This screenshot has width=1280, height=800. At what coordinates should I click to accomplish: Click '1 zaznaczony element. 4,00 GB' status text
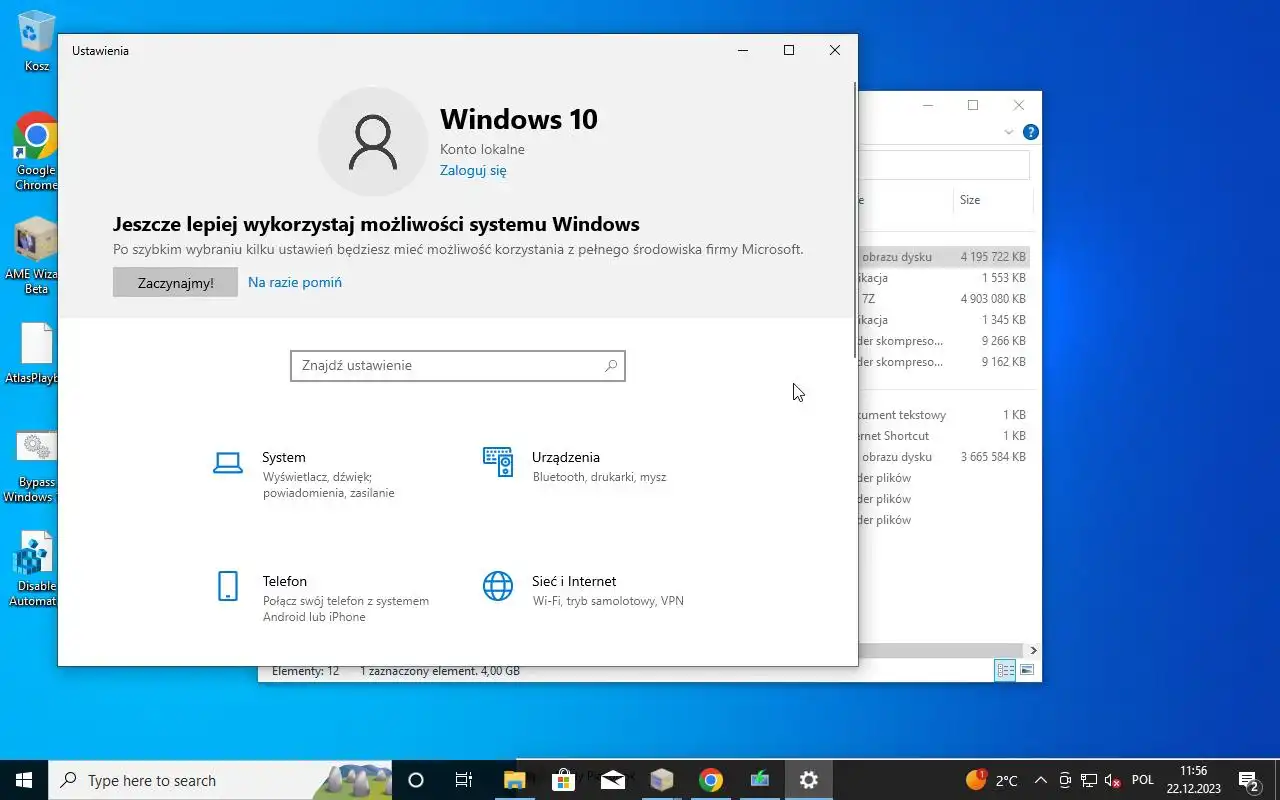(440, 672)
